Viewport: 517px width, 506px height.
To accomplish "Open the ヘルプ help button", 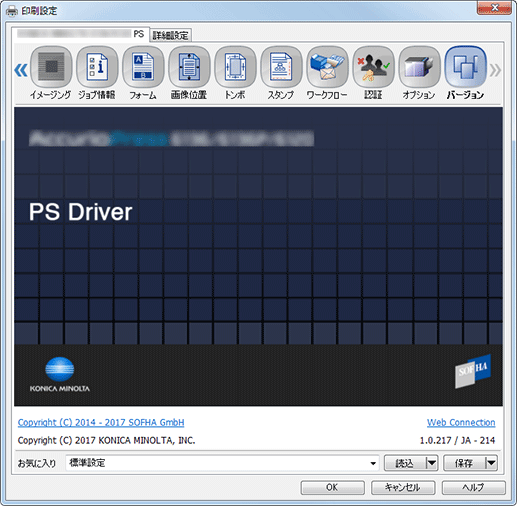I will (474, 487).
